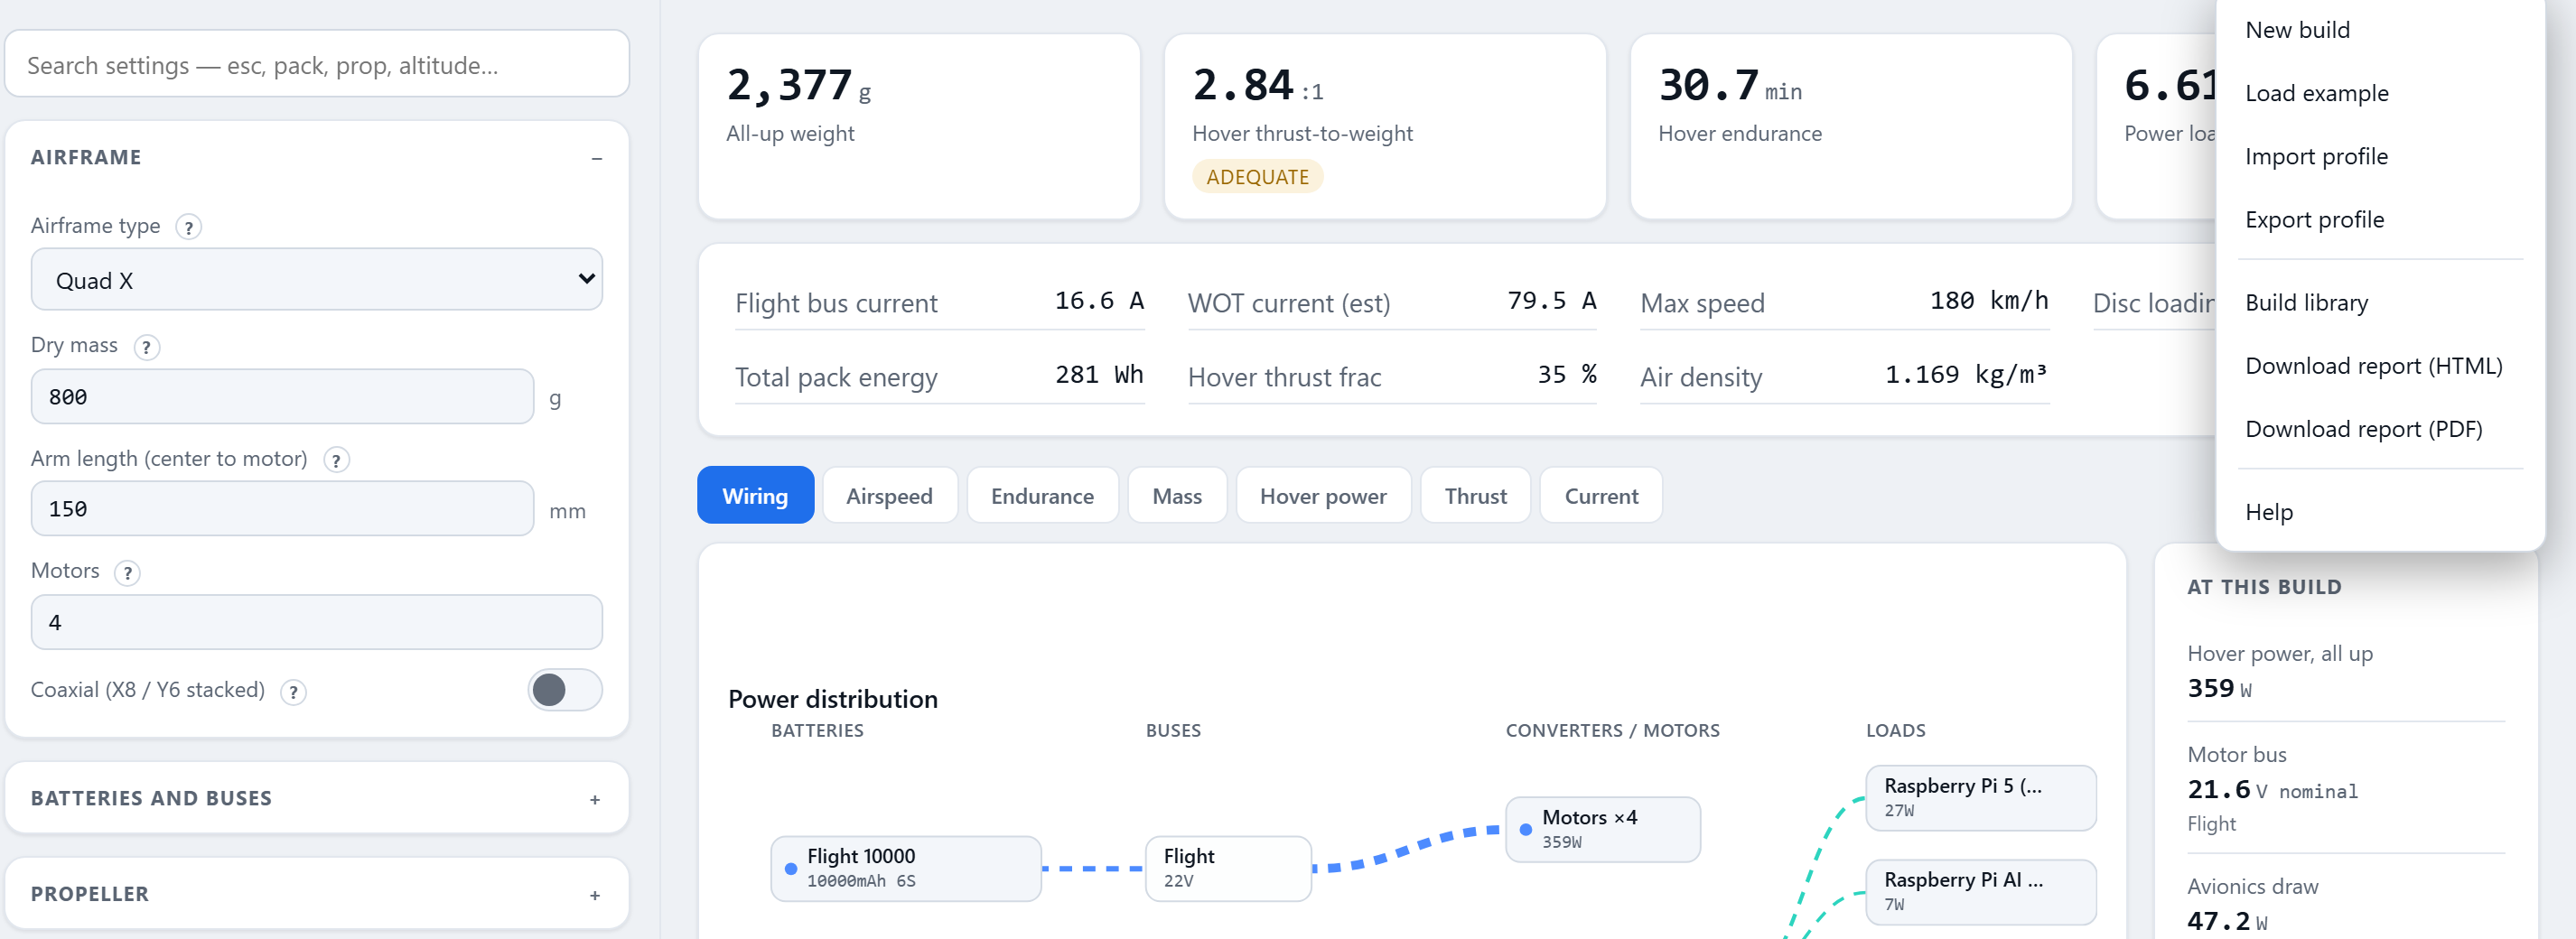Image resolution: width=2576 pixels, height=939 pixels.
Task: Click the ADEQUATE status badge
Action: (x=1257, y=177)
